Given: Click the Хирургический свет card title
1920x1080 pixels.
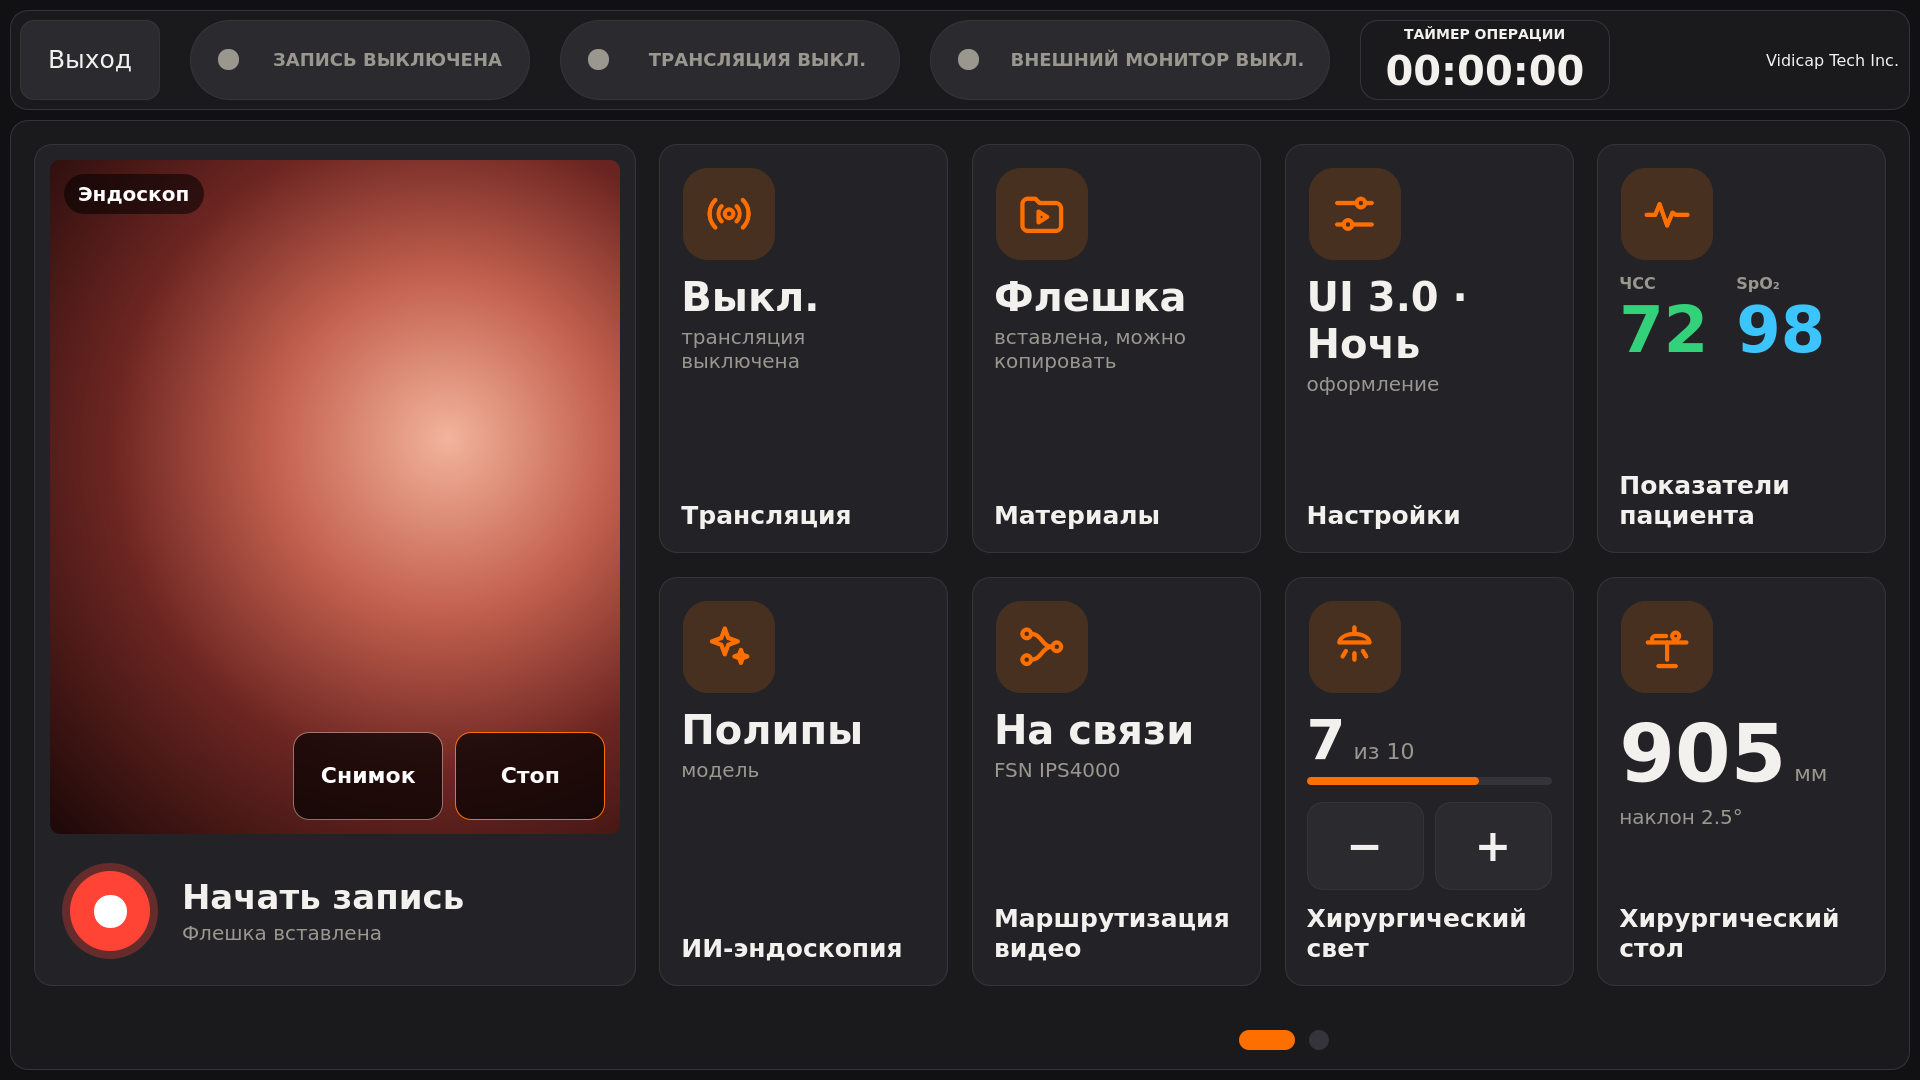Looking at the screenshot, I should tap(1416, 934).
